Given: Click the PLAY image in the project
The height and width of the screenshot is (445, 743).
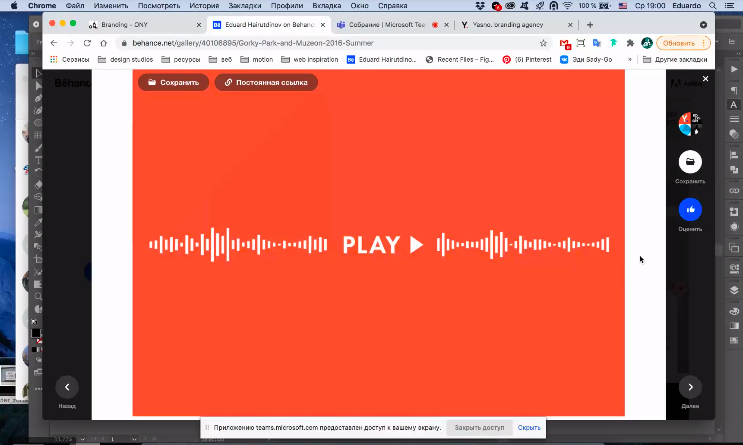Looking at the screenshot, I should [379, 244].
